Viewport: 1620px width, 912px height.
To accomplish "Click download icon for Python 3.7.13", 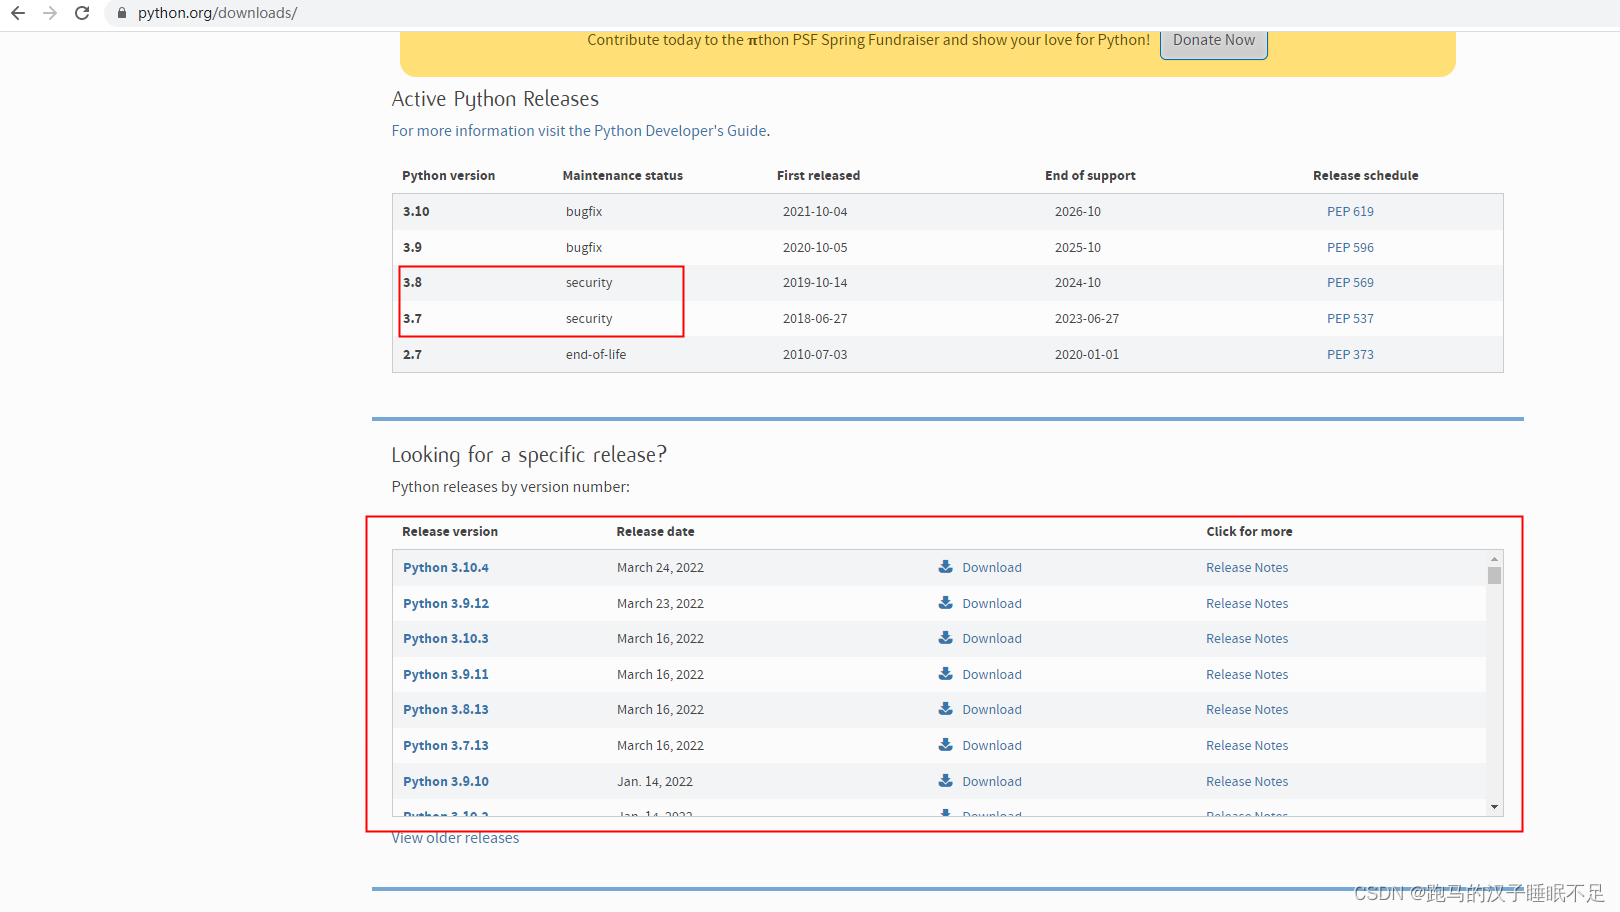I will click(x=945, y=745).
